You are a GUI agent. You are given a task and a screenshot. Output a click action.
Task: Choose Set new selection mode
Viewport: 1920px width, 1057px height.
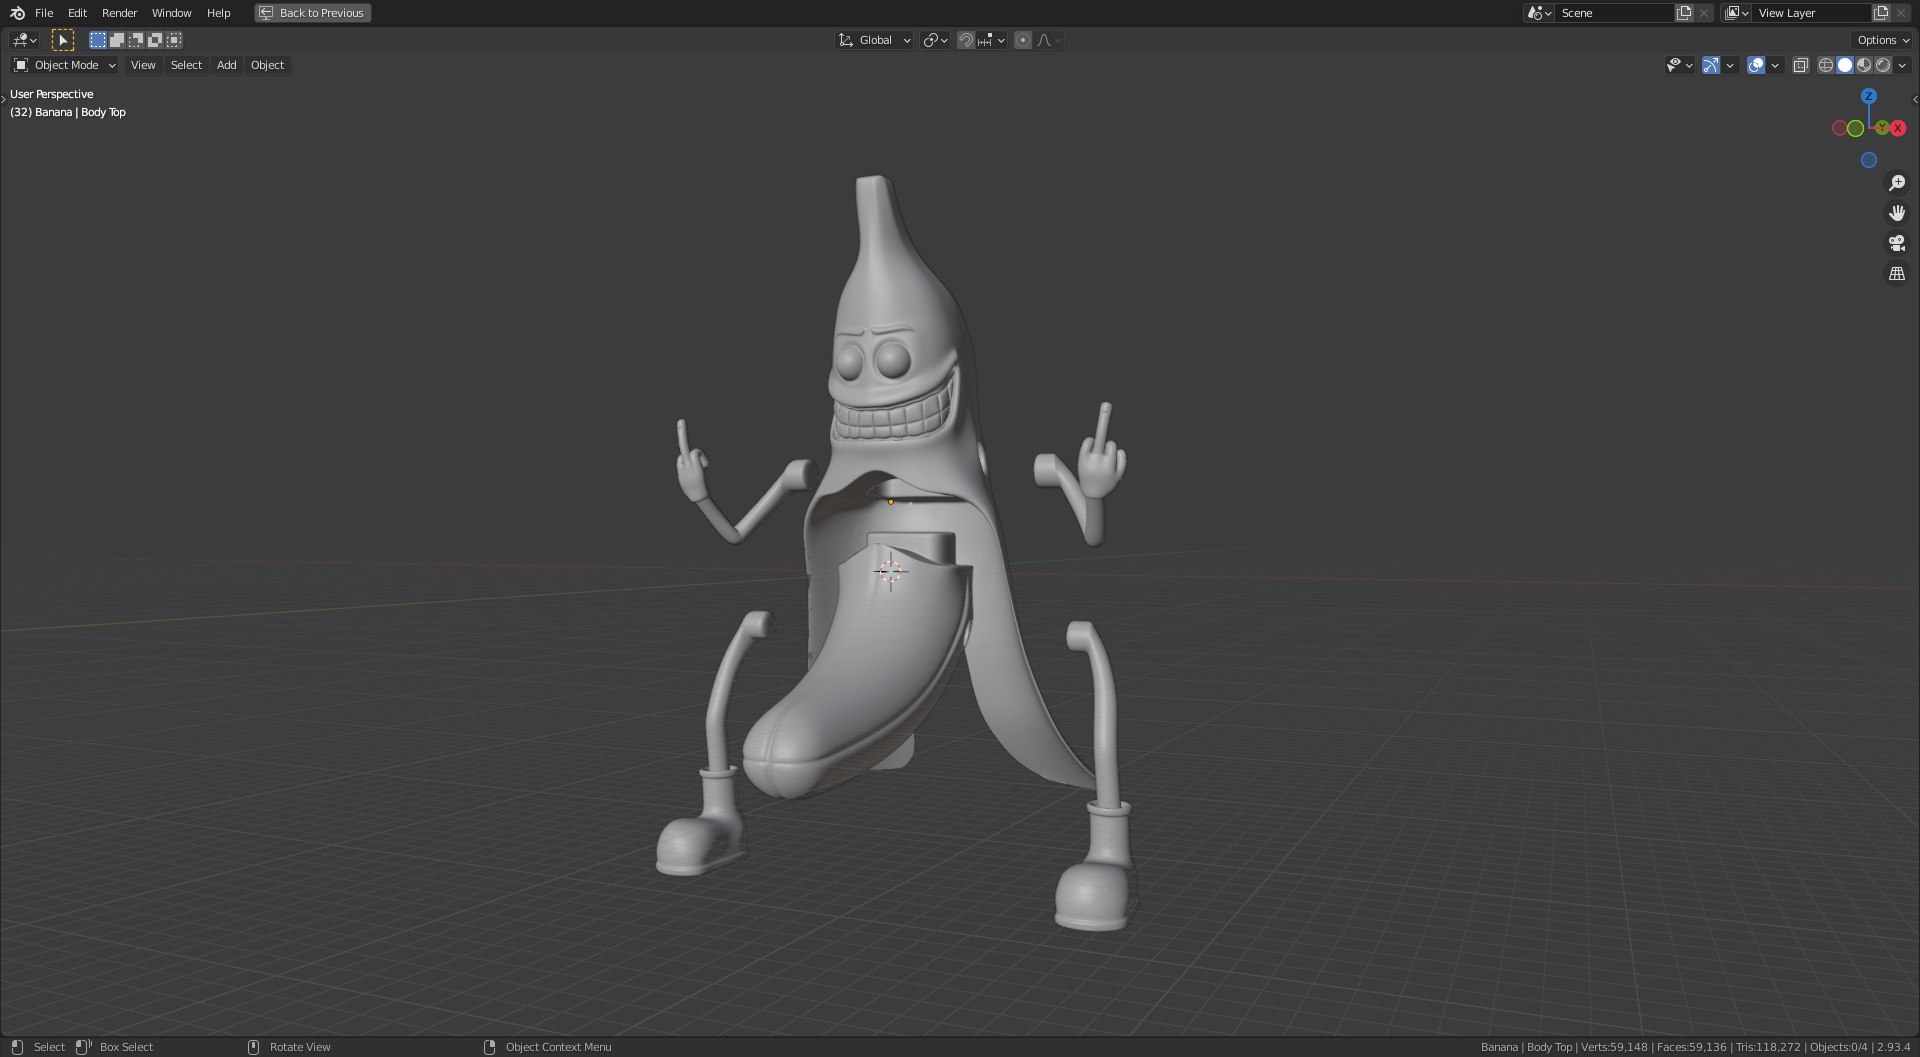click(98, 40)
